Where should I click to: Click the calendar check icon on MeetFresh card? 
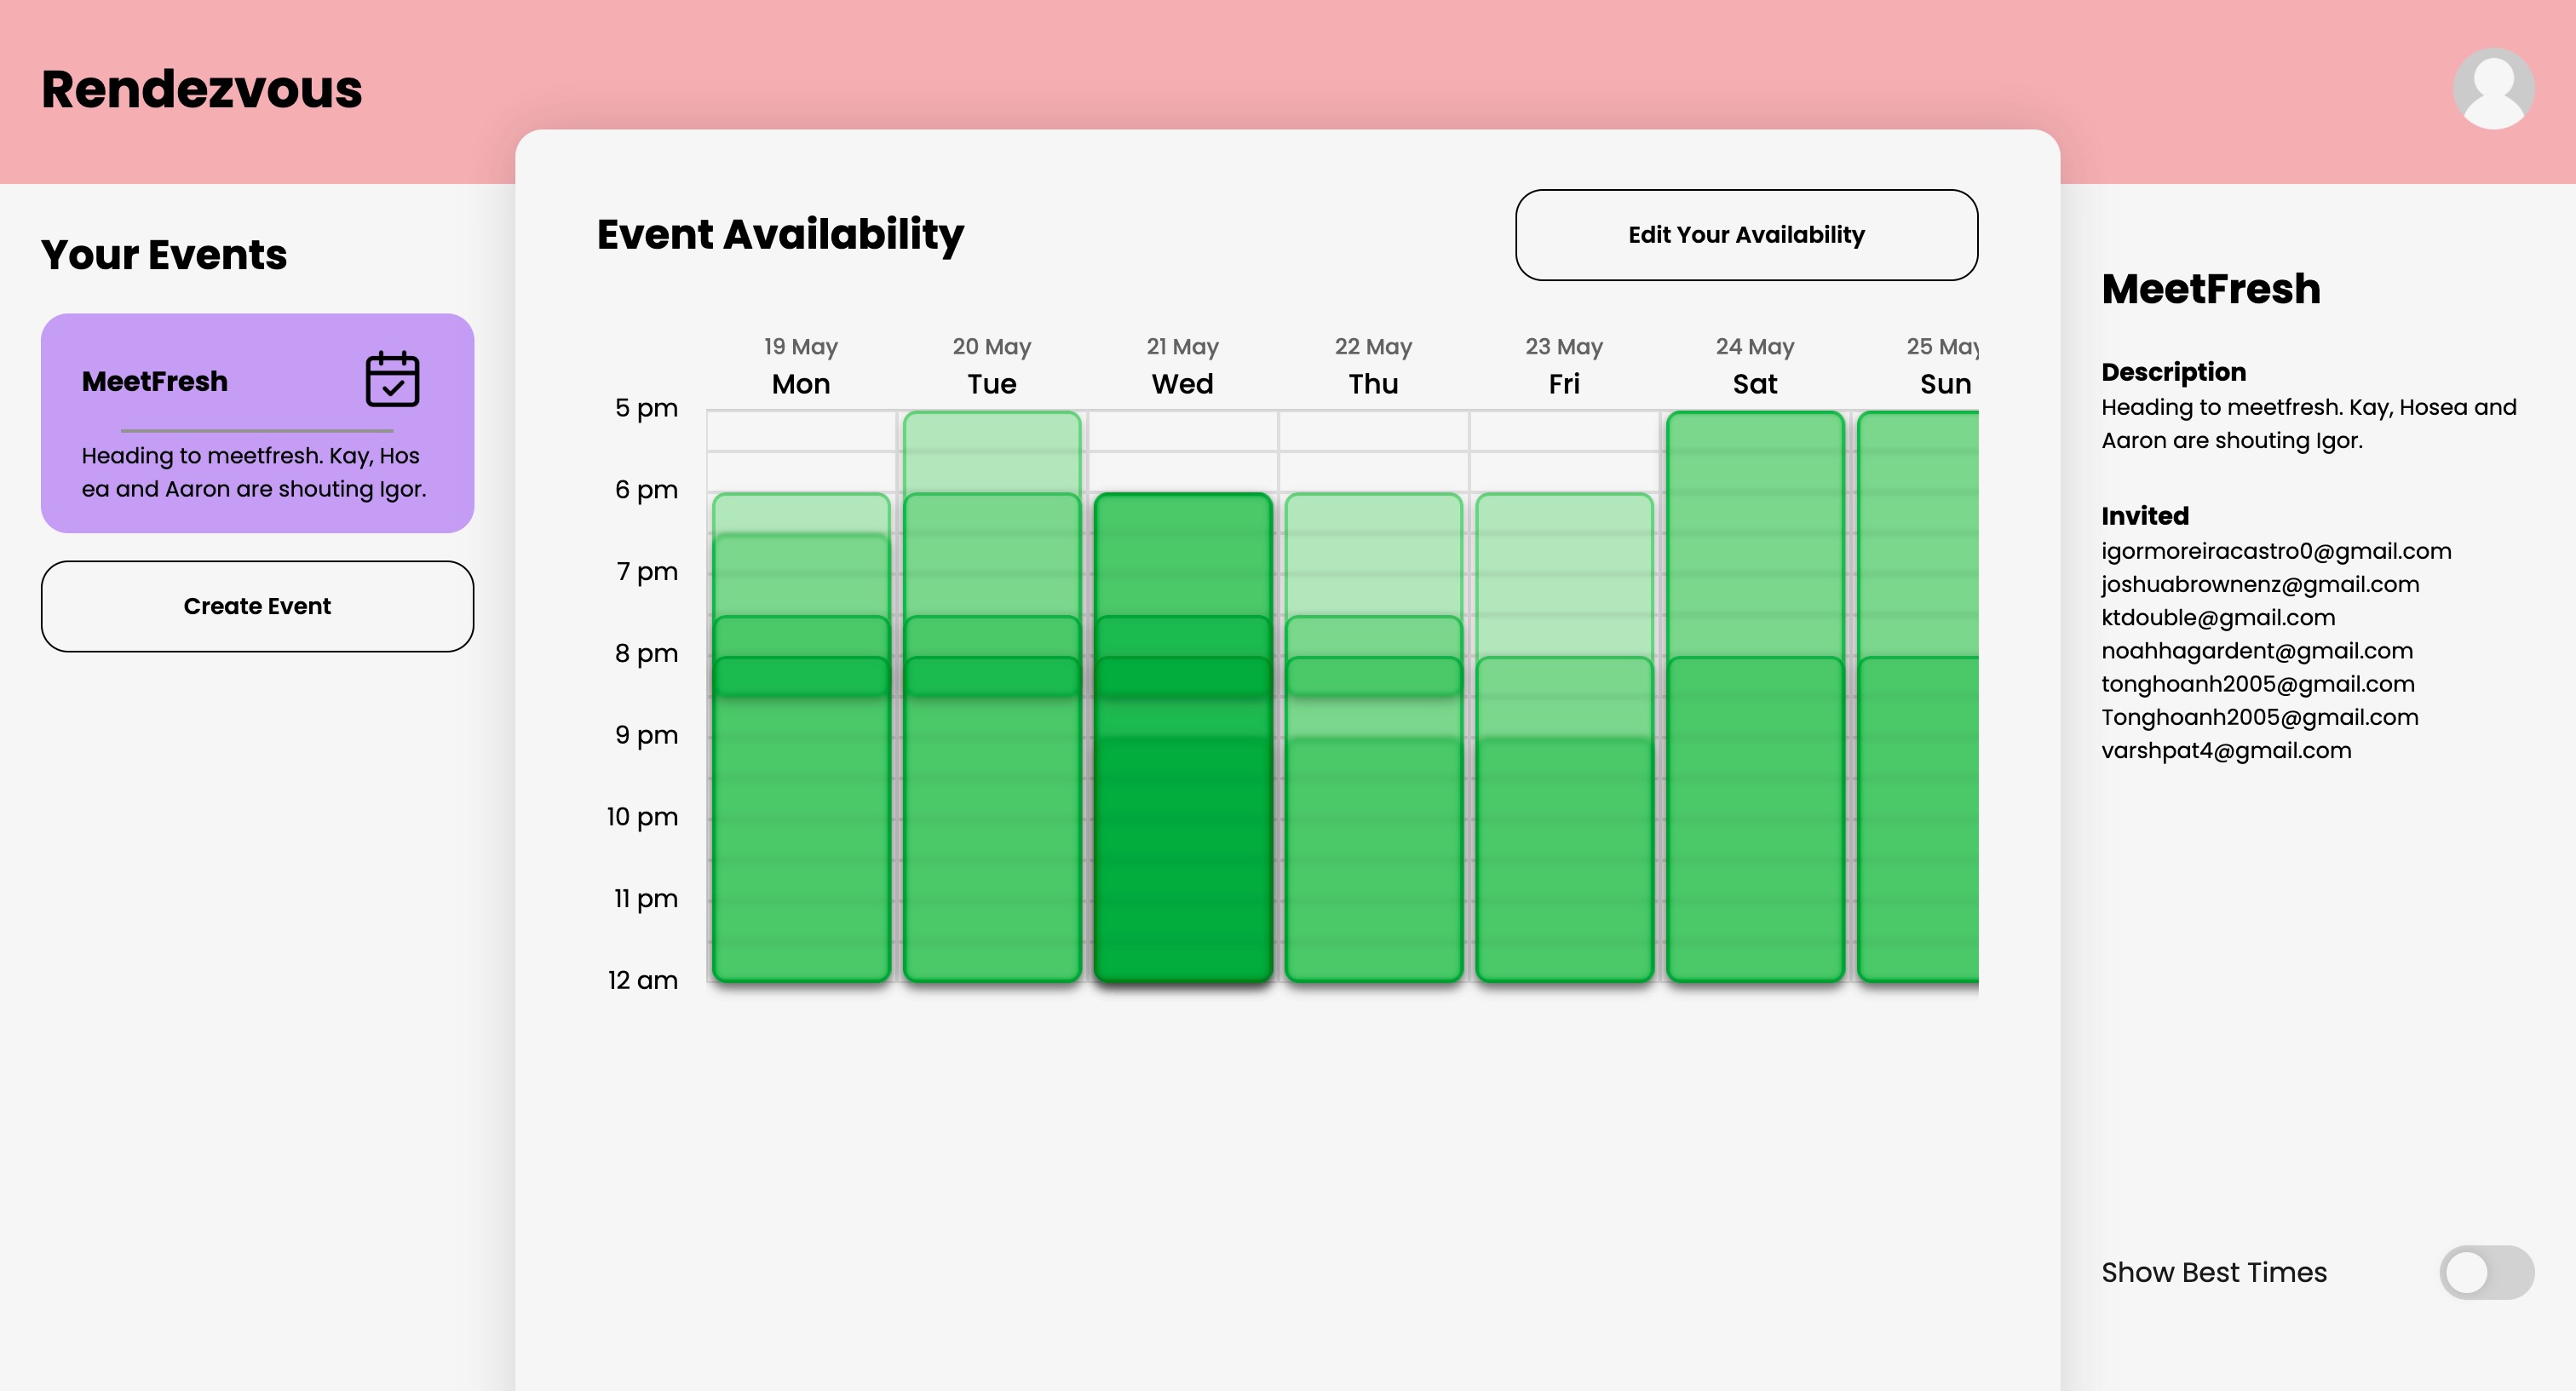pos(392,379)
